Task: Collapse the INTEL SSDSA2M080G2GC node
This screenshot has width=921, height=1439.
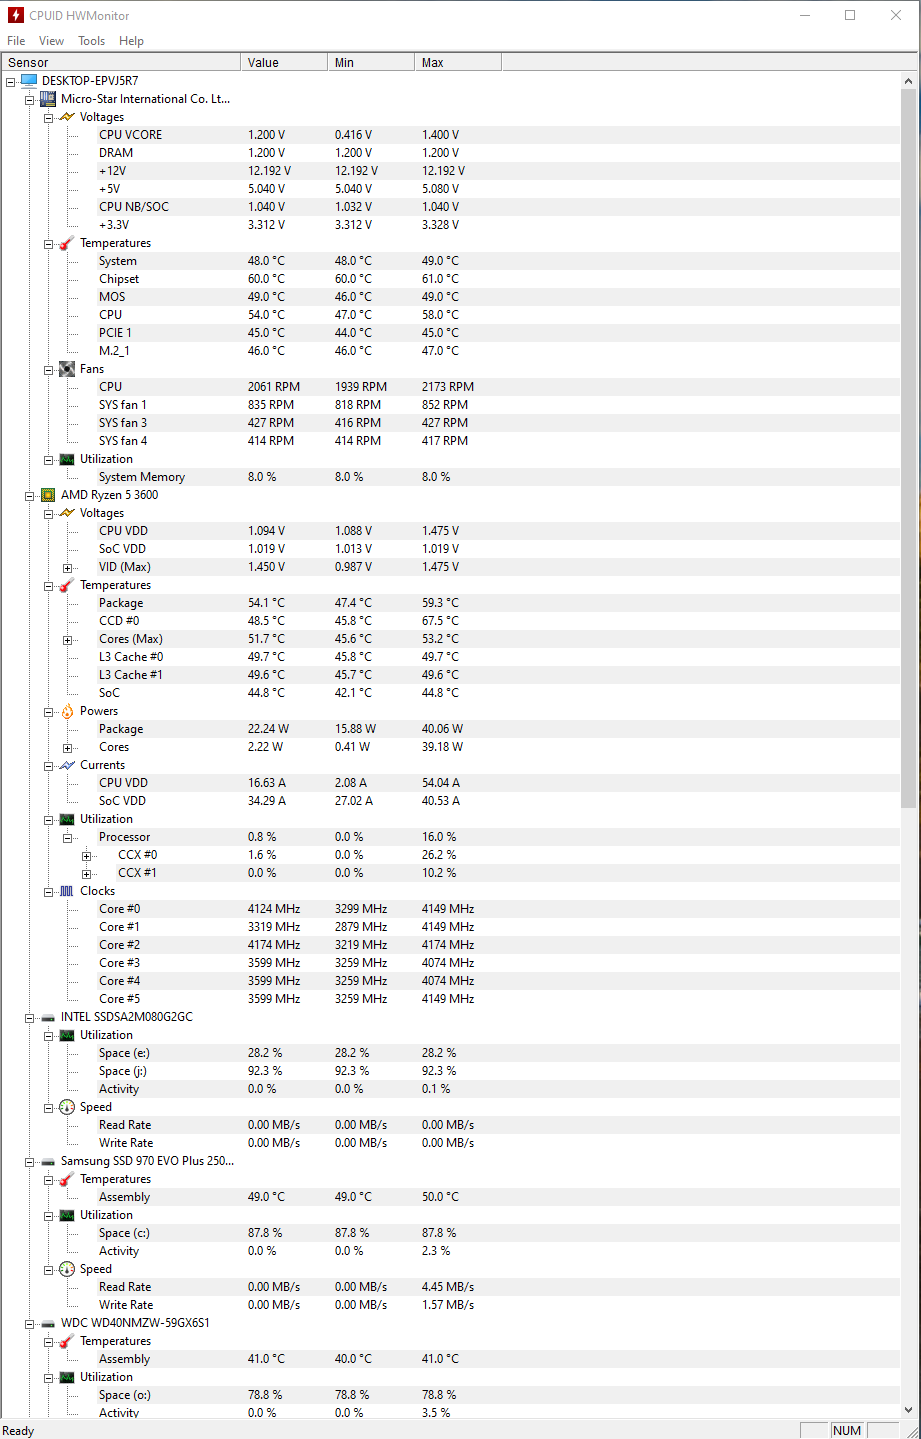Action: pyautogui.click(x=29, y=1018)
